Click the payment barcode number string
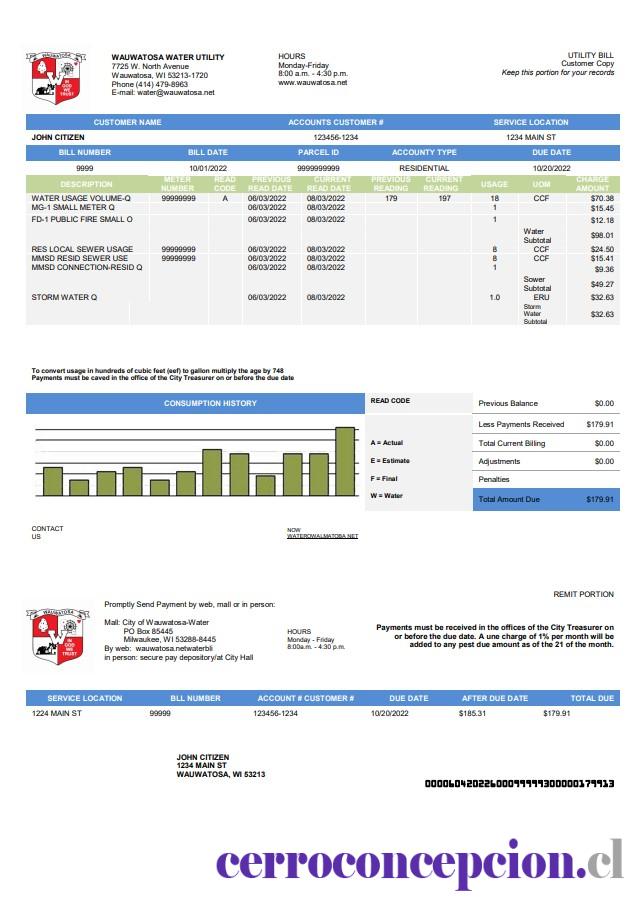The width and height of the screenshot is (644, 914). coord(519,784)
